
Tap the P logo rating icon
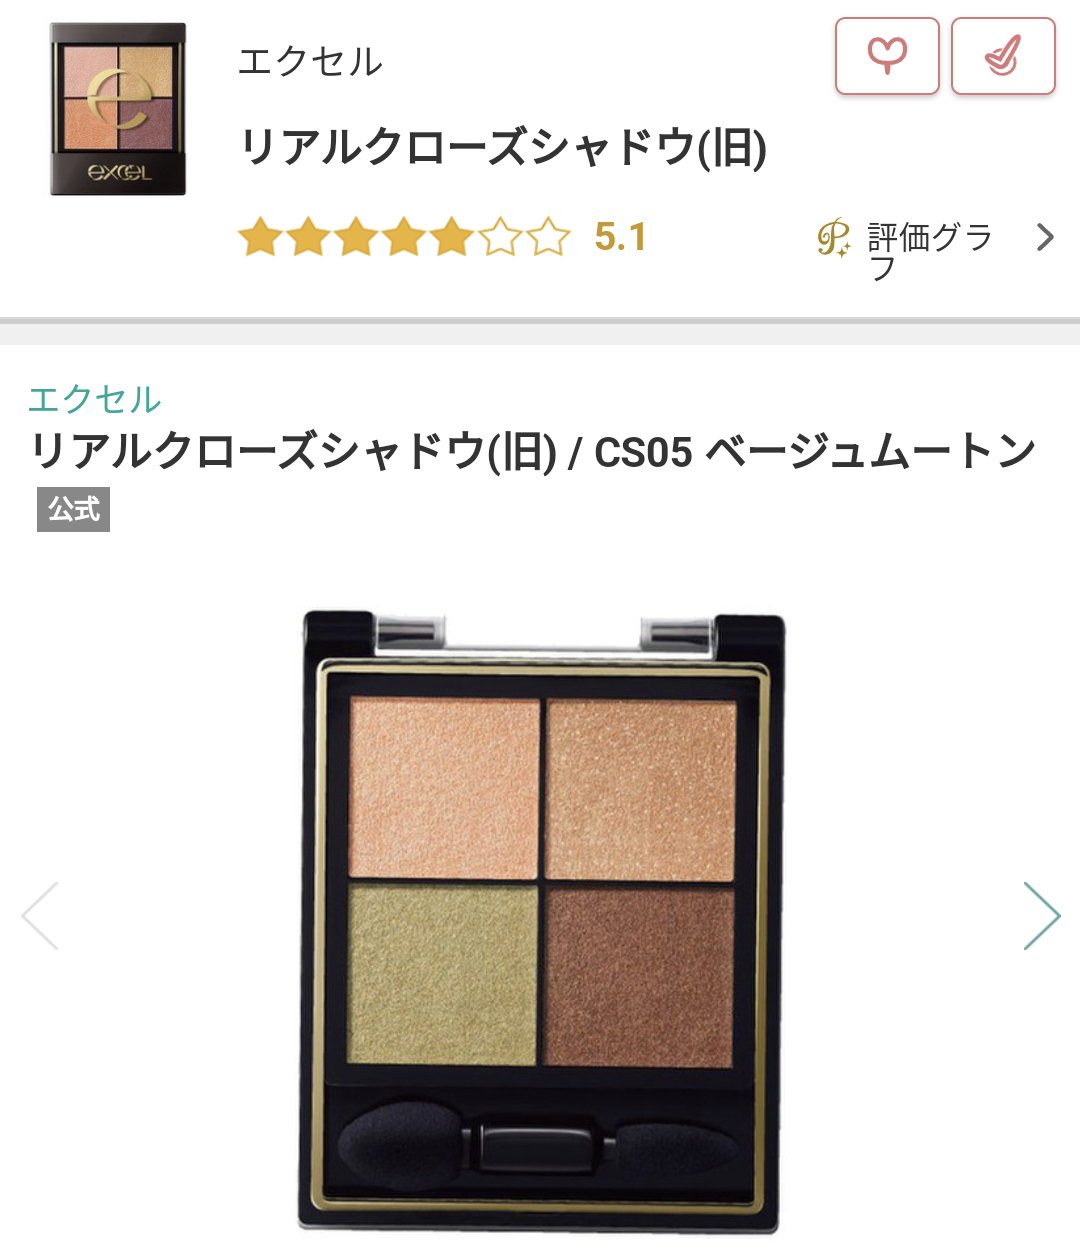(x=833, y=238)
